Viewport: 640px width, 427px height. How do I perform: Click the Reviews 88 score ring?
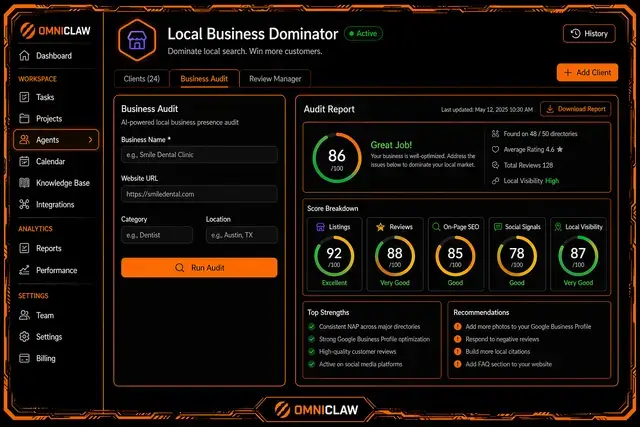point(395,256)
